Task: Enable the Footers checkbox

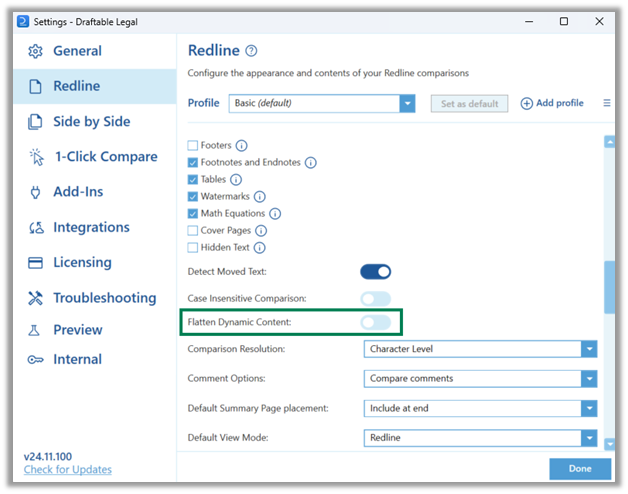Action: click(x=193, y=145)
